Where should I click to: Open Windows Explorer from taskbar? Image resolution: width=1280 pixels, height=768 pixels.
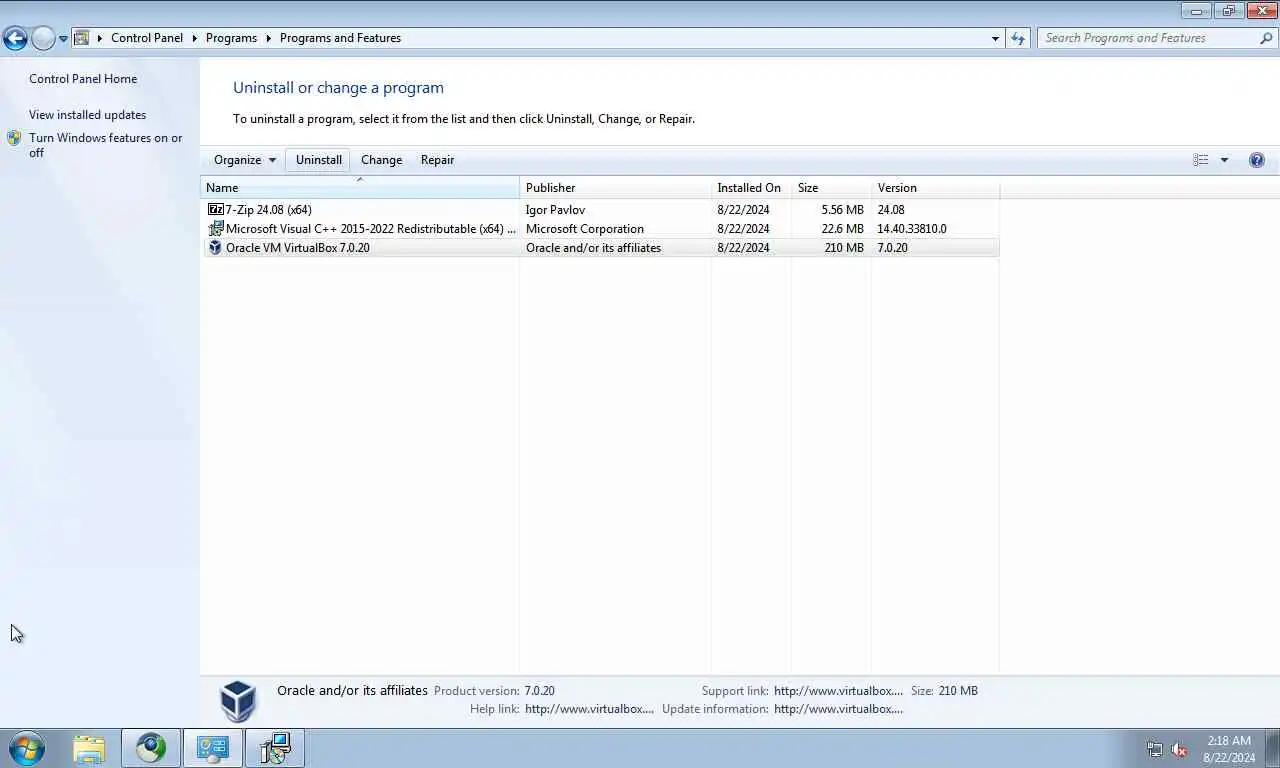point(89,748)
